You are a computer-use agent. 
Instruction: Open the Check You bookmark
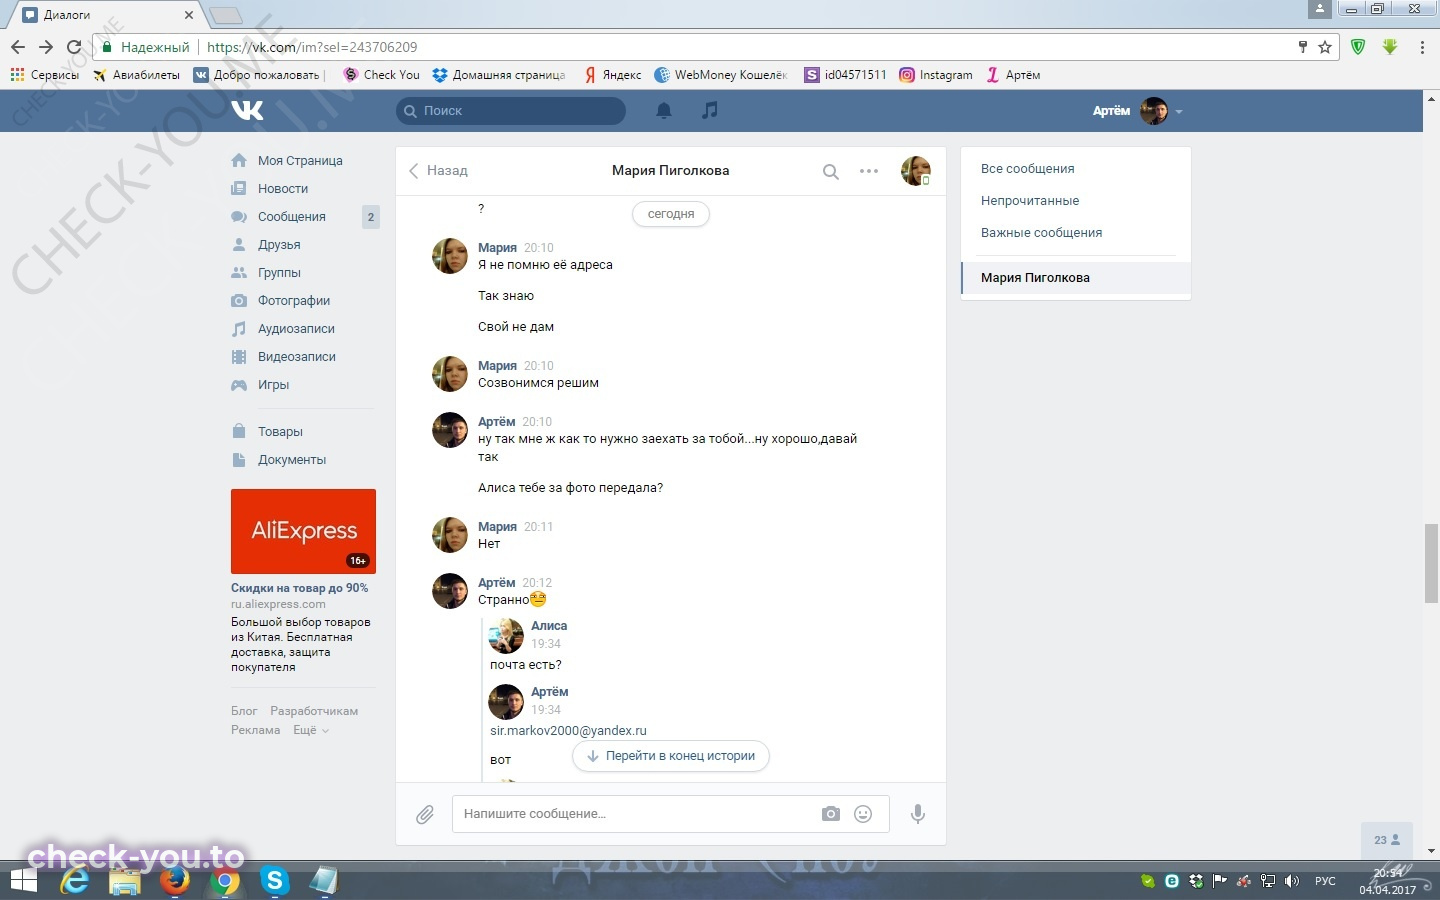tap(381, 75)
